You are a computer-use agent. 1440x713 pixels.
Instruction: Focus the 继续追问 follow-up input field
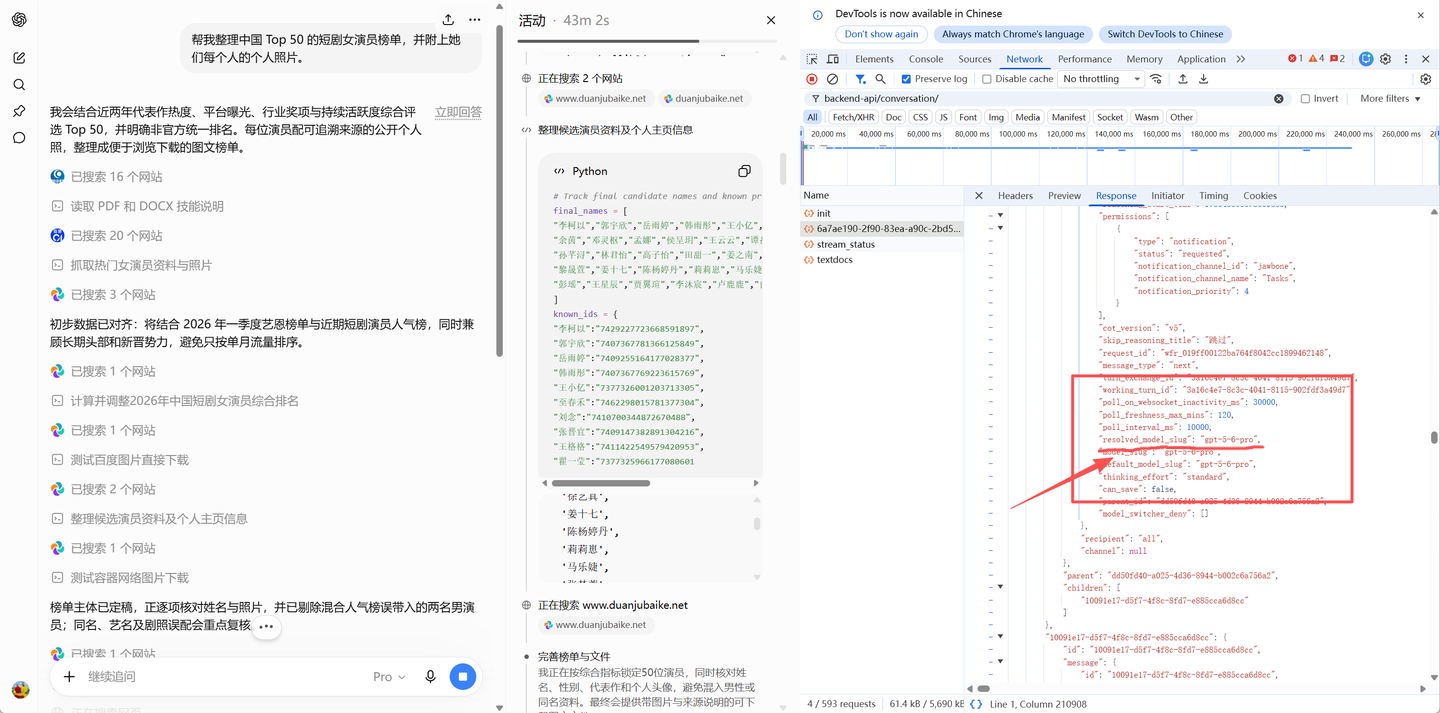pos(220,677)
